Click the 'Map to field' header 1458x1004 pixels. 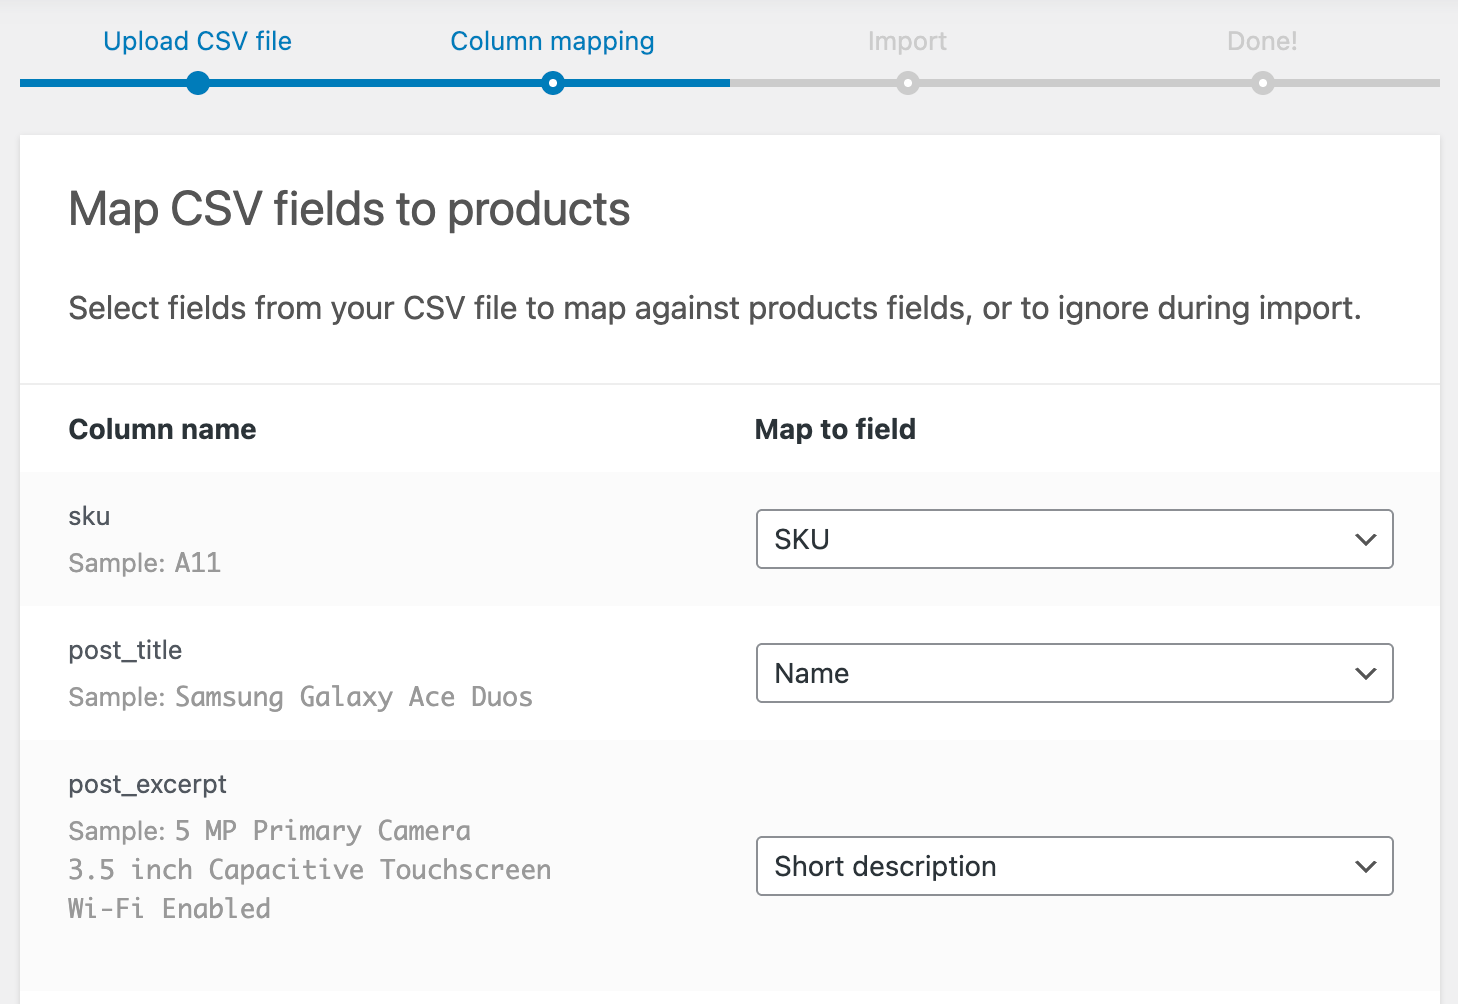835,429
